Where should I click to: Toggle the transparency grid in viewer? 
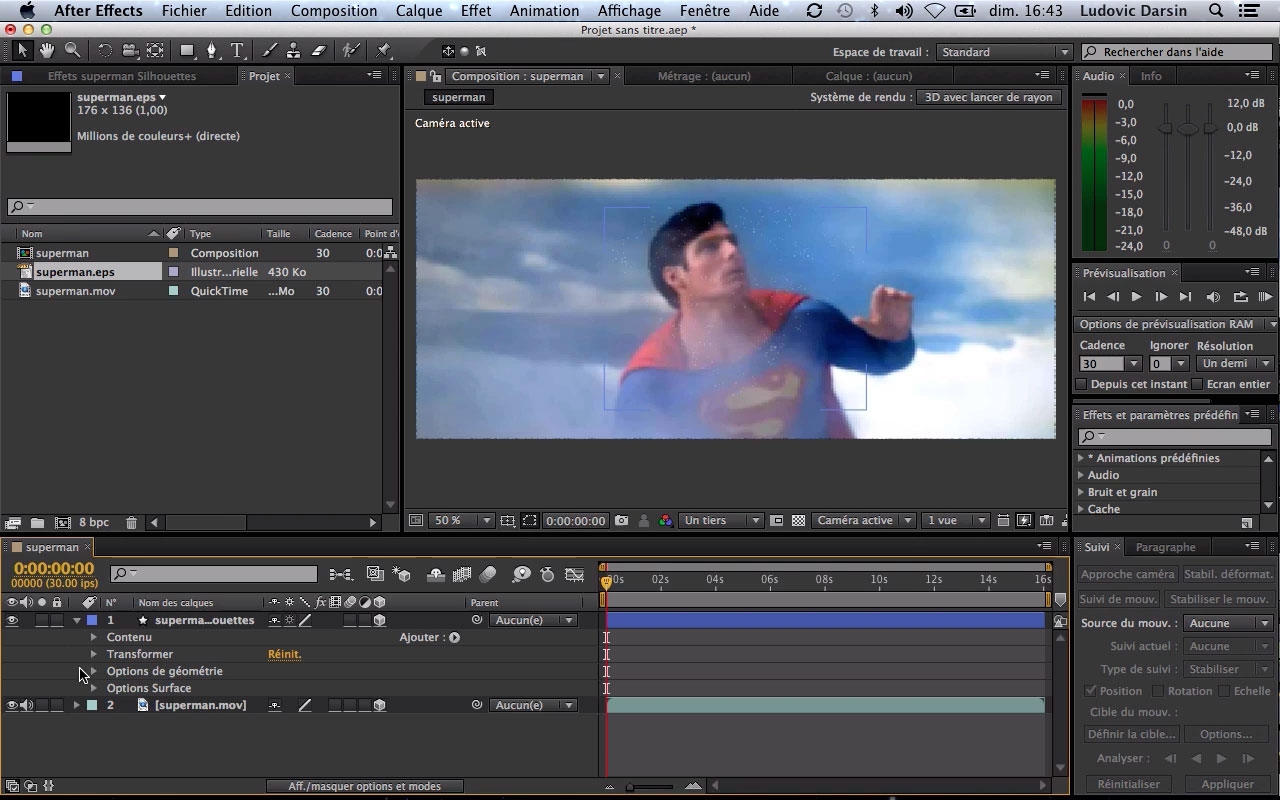798,521
